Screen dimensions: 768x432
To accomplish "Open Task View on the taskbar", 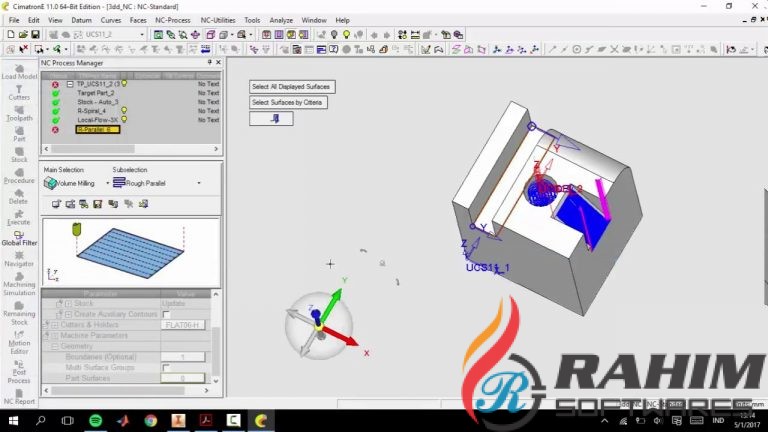I will point(68,421).
